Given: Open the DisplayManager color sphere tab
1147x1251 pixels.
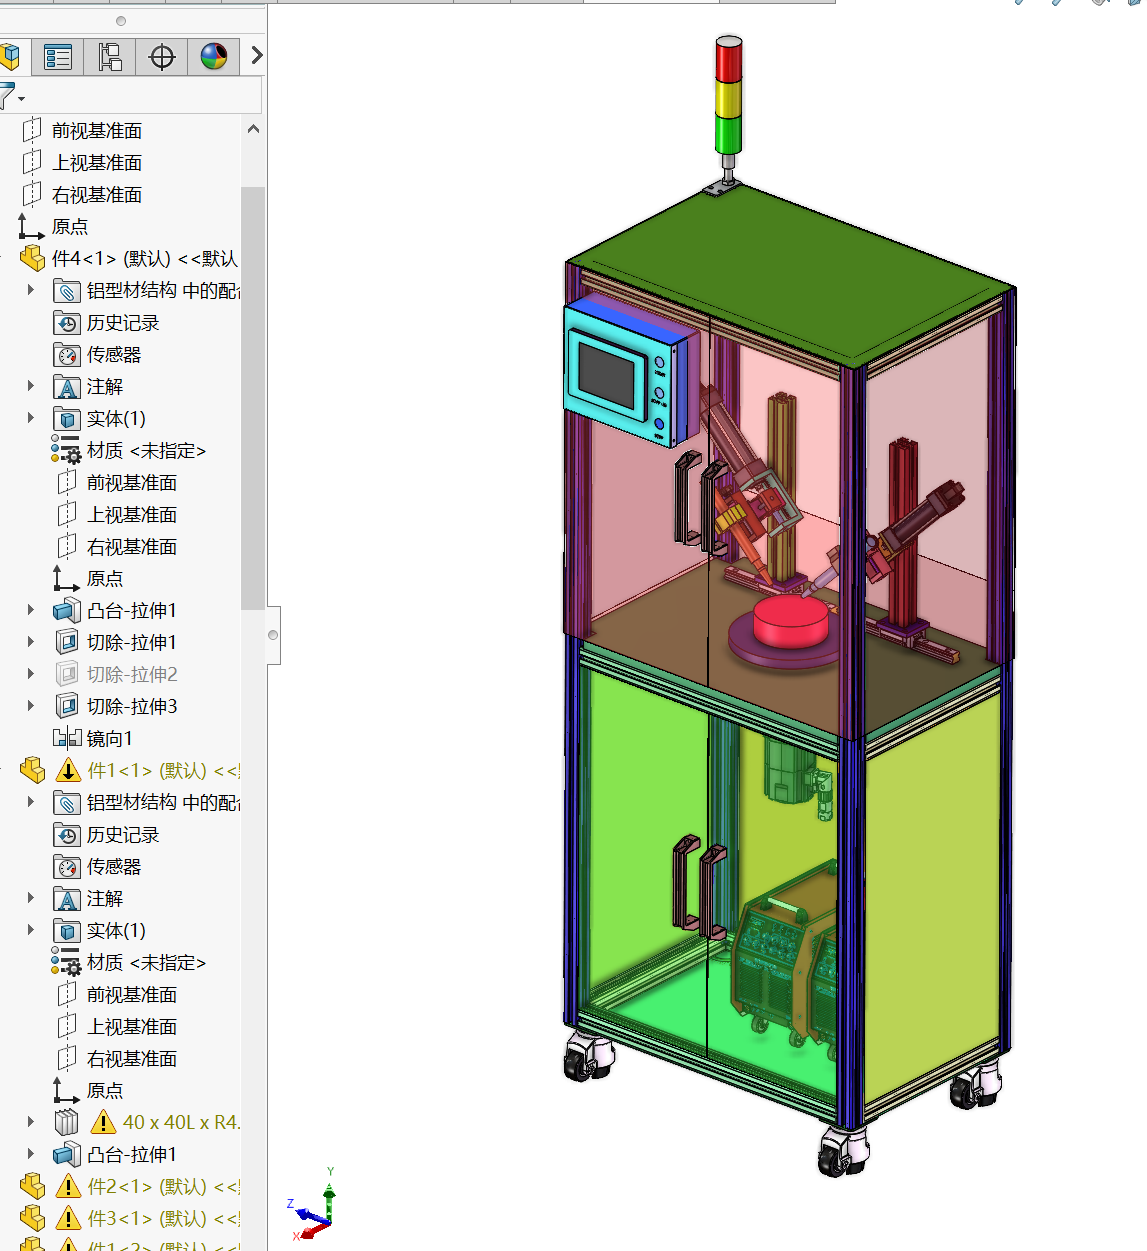Looking at the screenshot, I should coord(214,57).
